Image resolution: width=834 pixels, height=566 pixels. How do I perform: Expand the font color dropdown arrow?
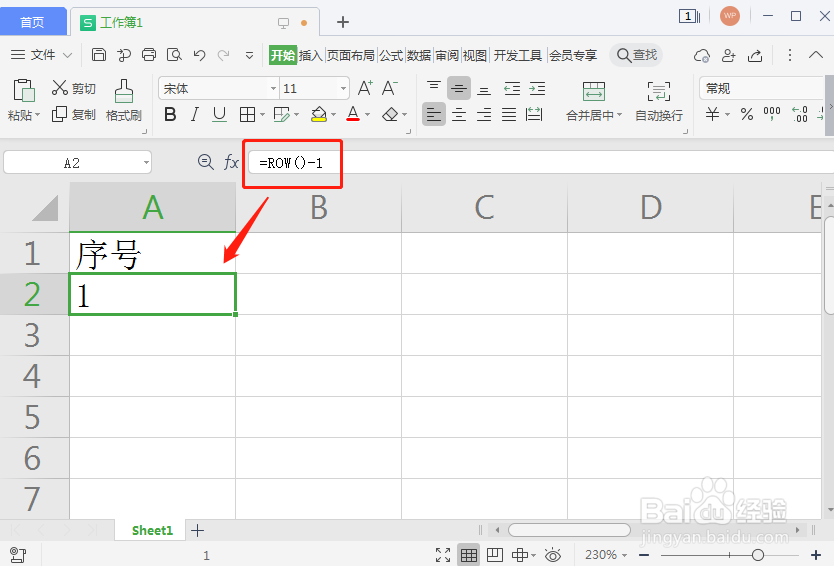tap(368, 114)
